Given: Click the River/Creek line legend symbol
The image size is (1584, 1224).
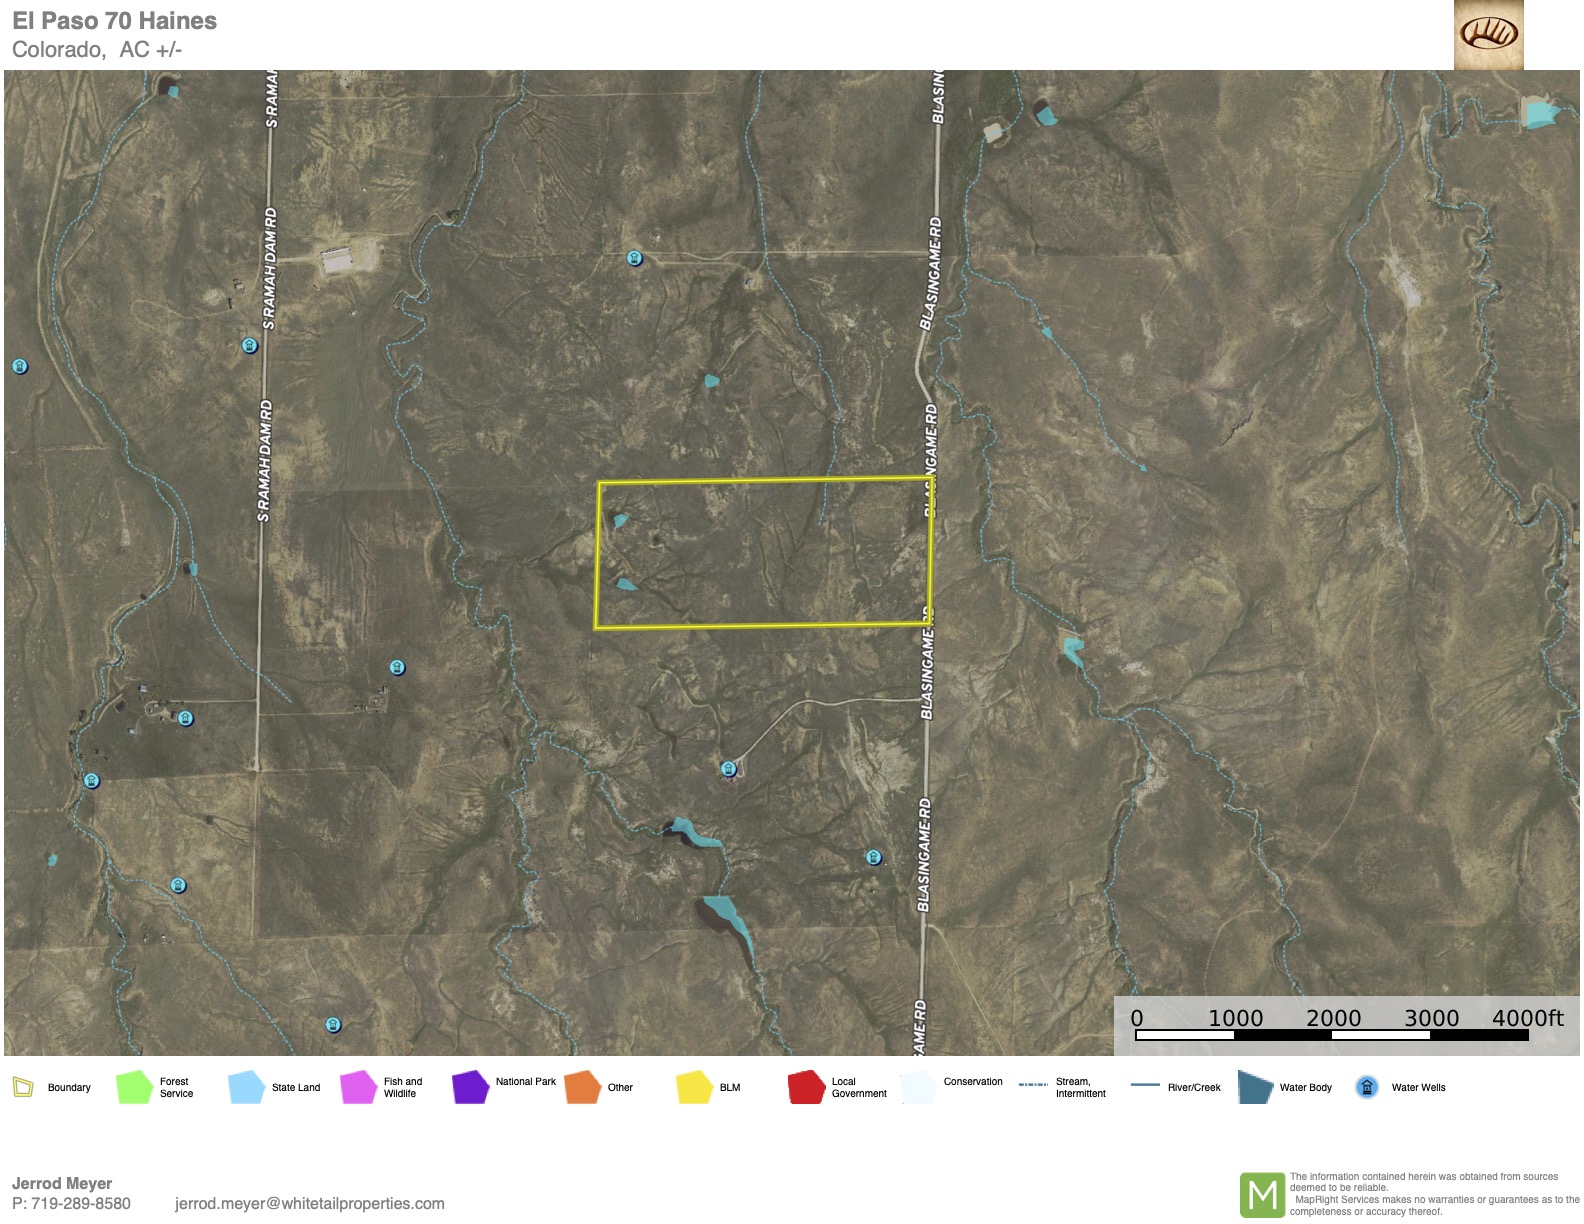Looking at the screenshot, I should pyautogui.click(x=1145, y=1085).
